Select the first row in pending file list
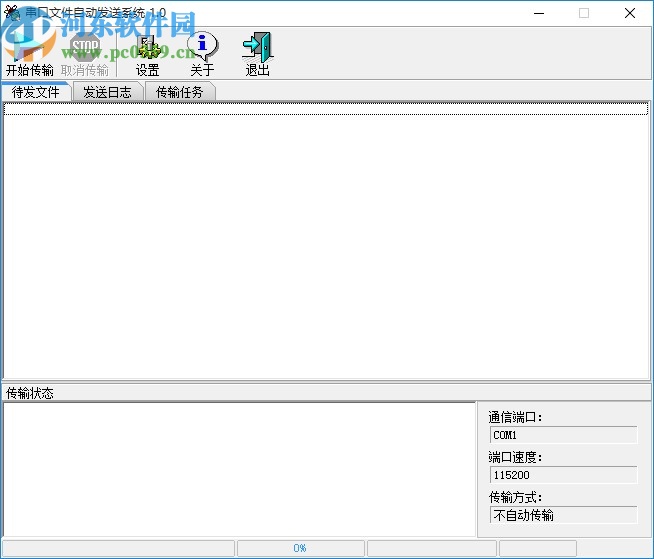The width and height of the screenshot is (654, 559). pyautogui.click(x=326, y=109)
